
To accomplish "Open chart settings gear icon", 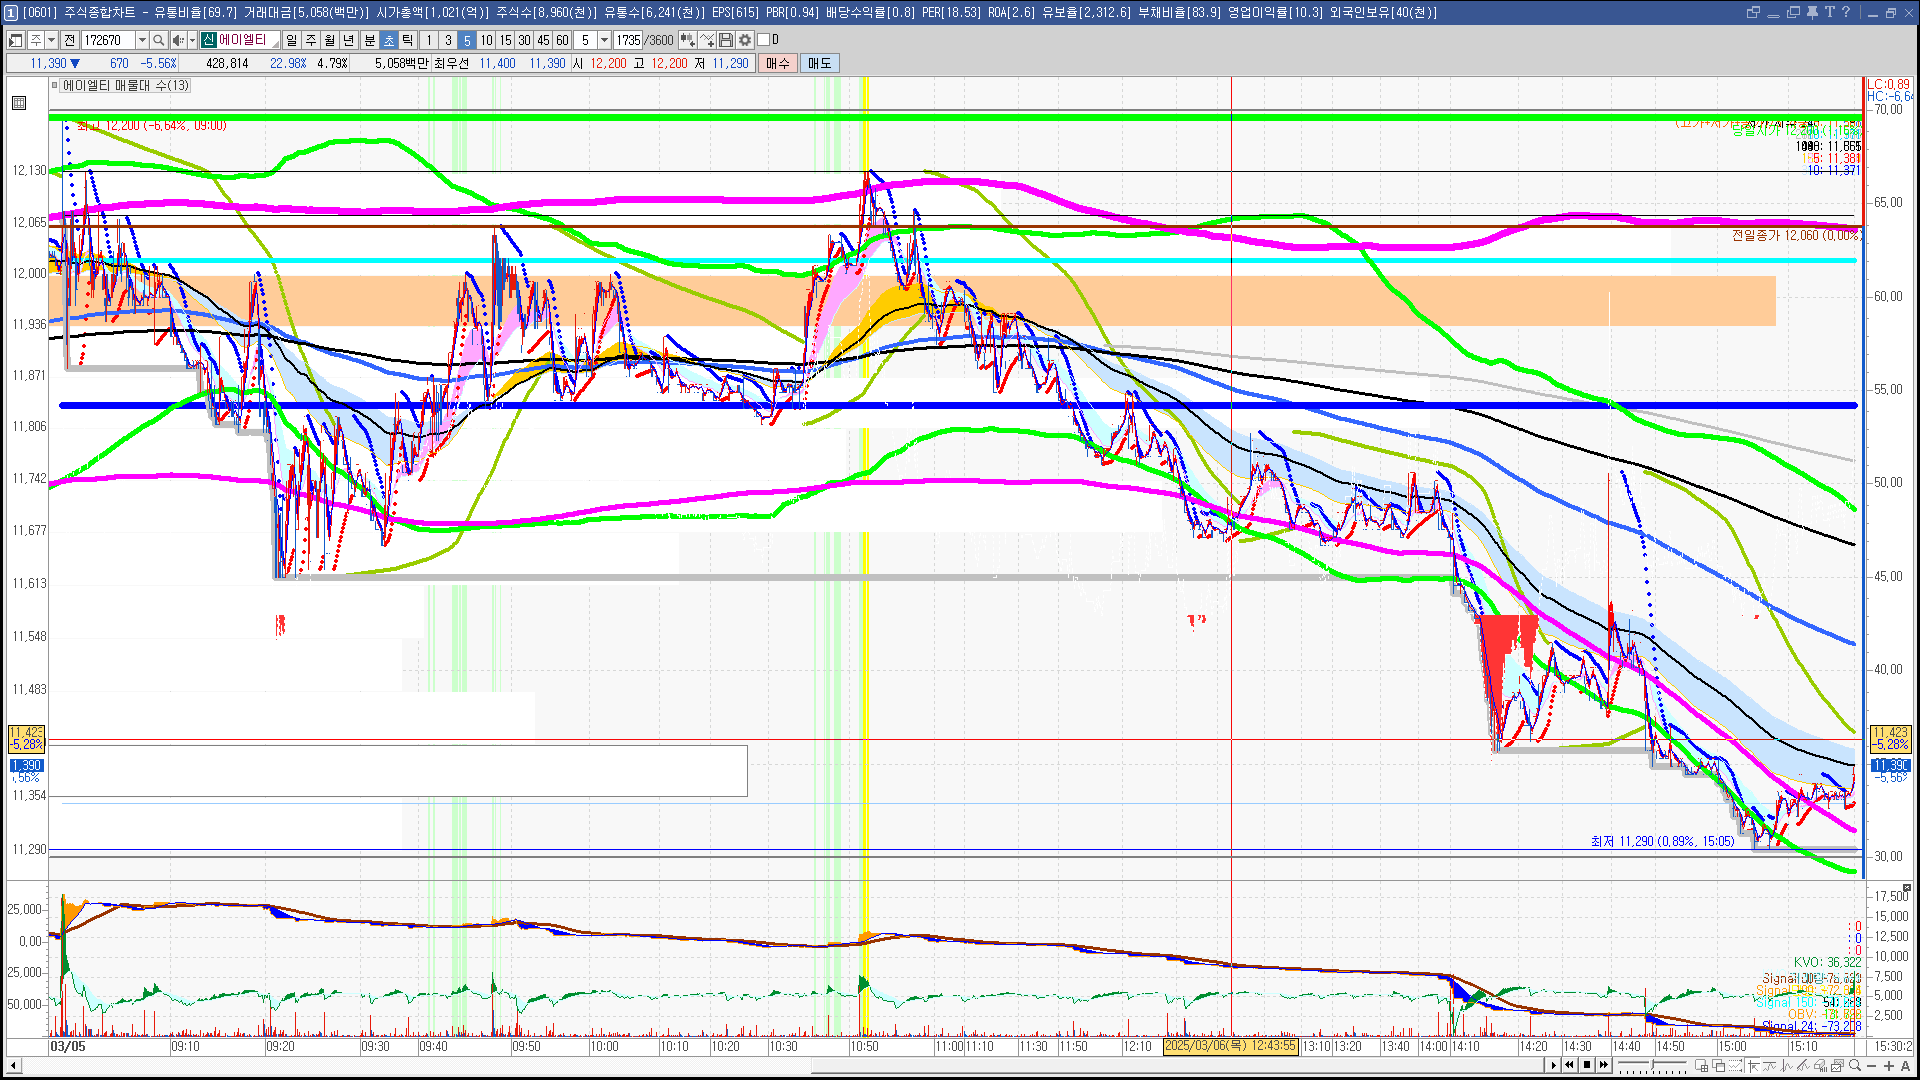I will pos(745,40).
